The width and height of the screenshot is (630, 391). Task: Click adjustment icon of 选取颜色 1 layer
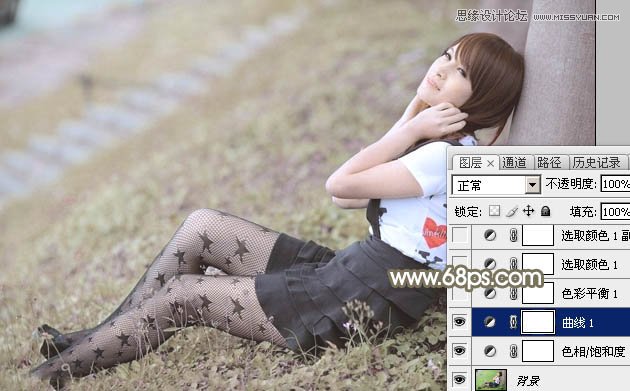(489, 264)
